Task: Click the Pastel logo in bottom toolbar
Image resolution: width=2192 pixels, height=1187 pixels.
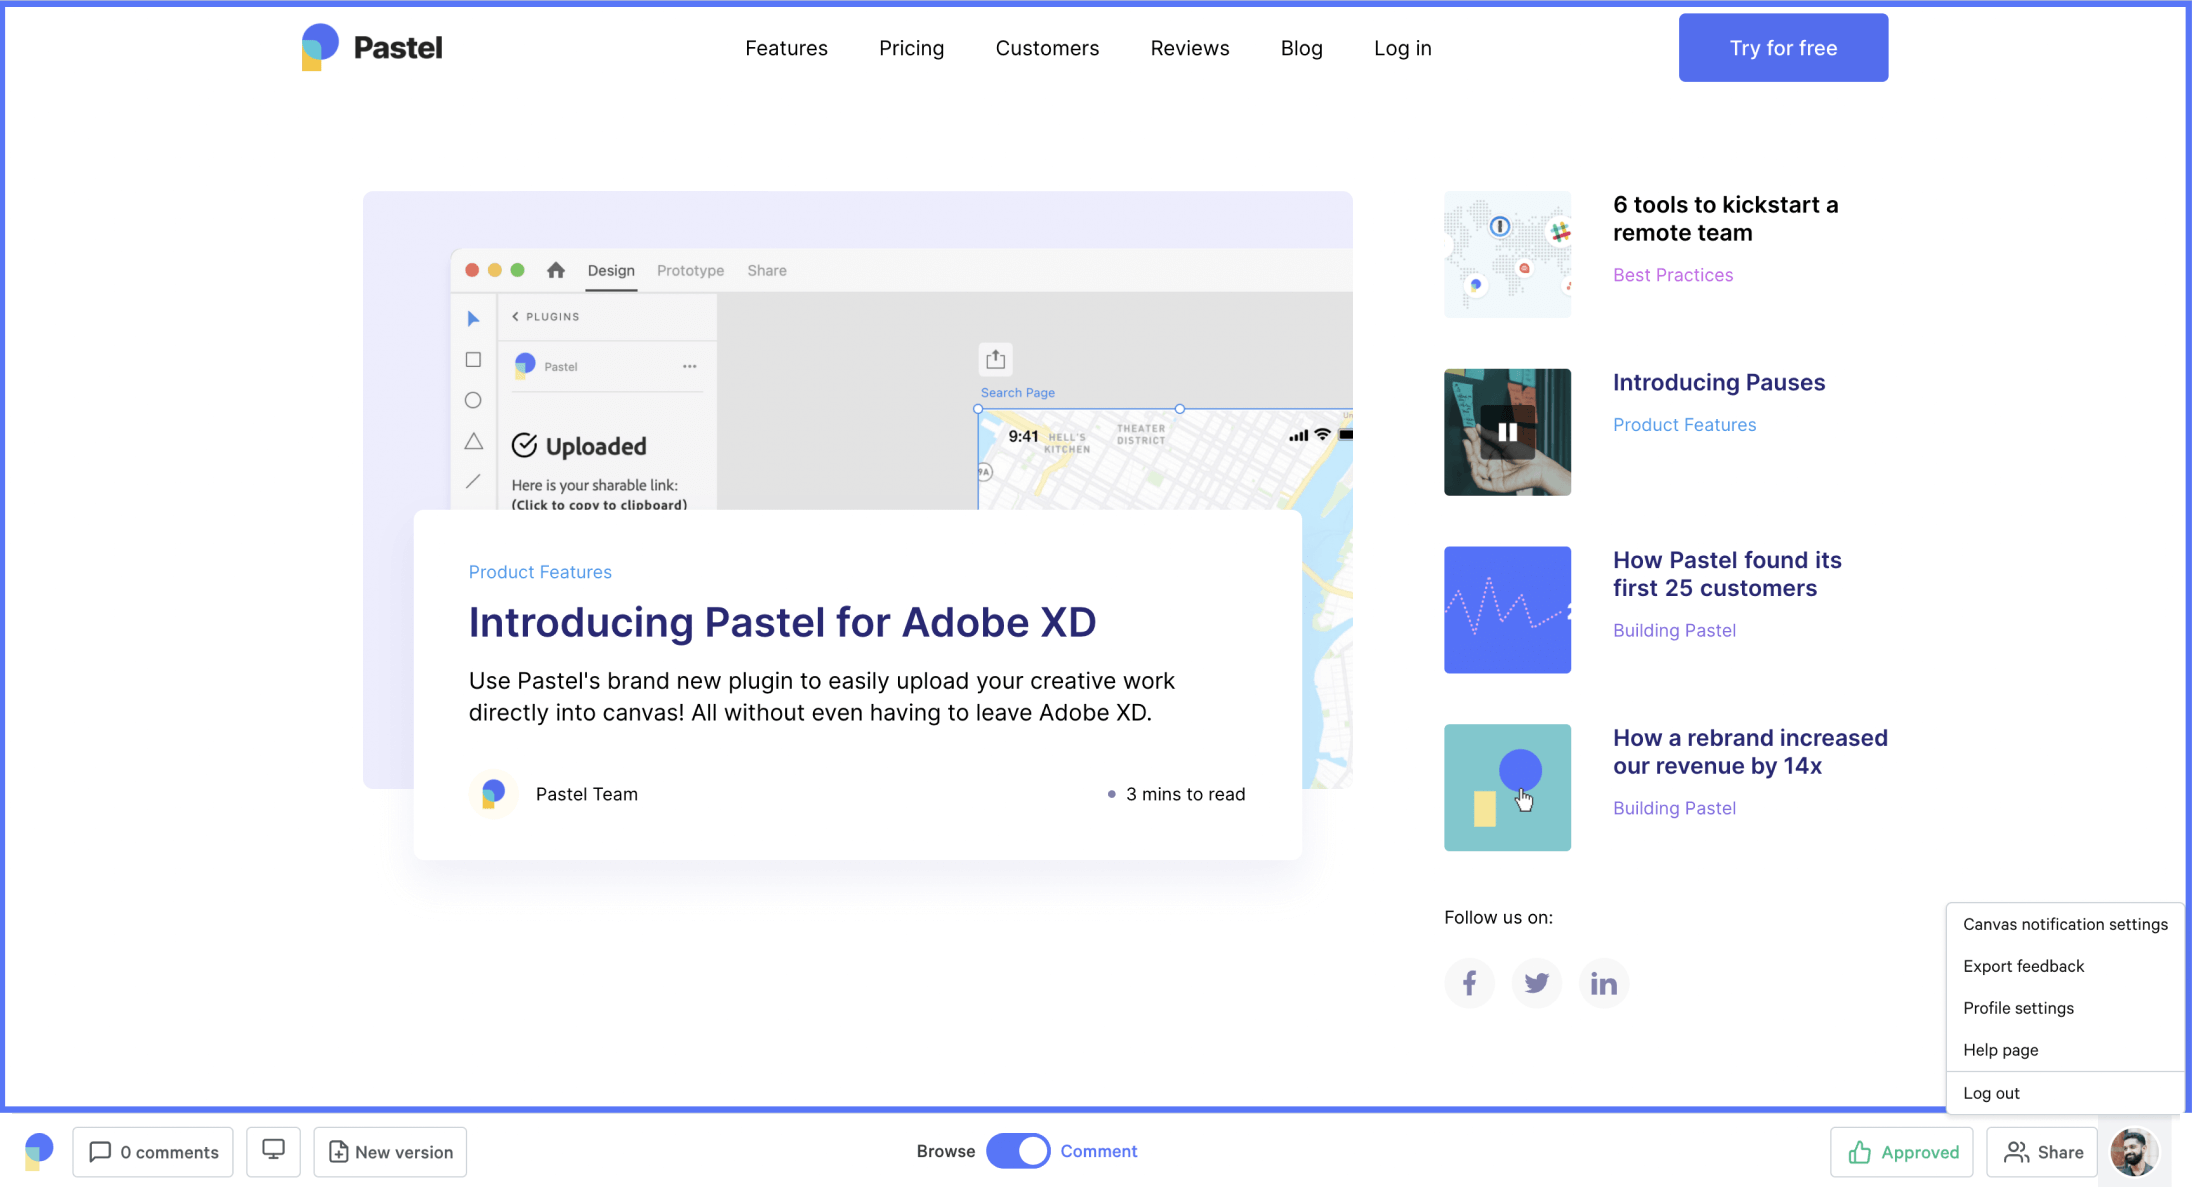Action: coord(39,1151)
